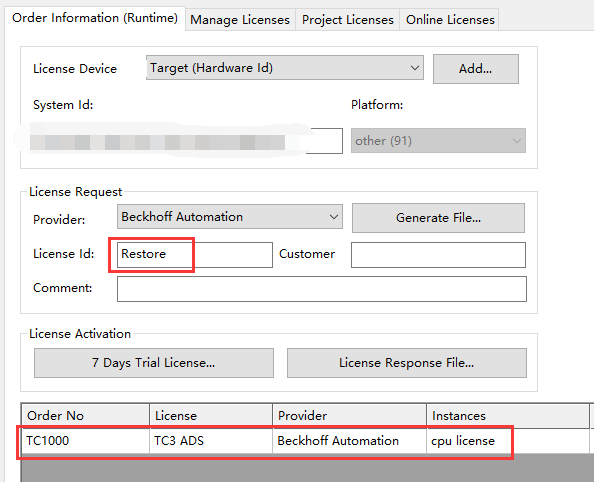Click the License column header
Image resolution: width=594 pixels, height=482 pixels.
[211, 416]
